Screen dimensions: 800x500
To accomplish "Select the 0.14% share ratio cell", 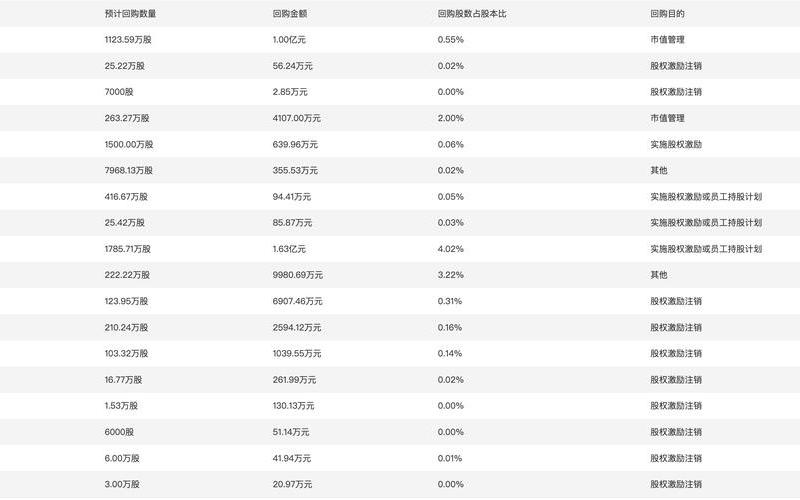I will point(449,354).
